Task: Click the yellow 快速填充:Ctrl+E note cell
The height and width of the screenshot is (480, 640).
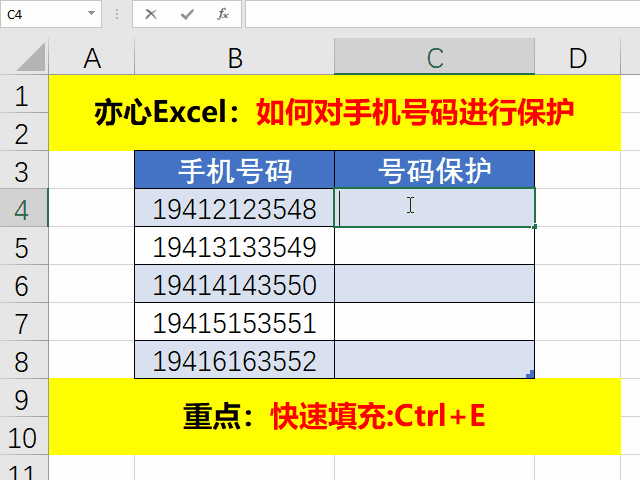Action: pyautogui.click(x=334, y=416)
